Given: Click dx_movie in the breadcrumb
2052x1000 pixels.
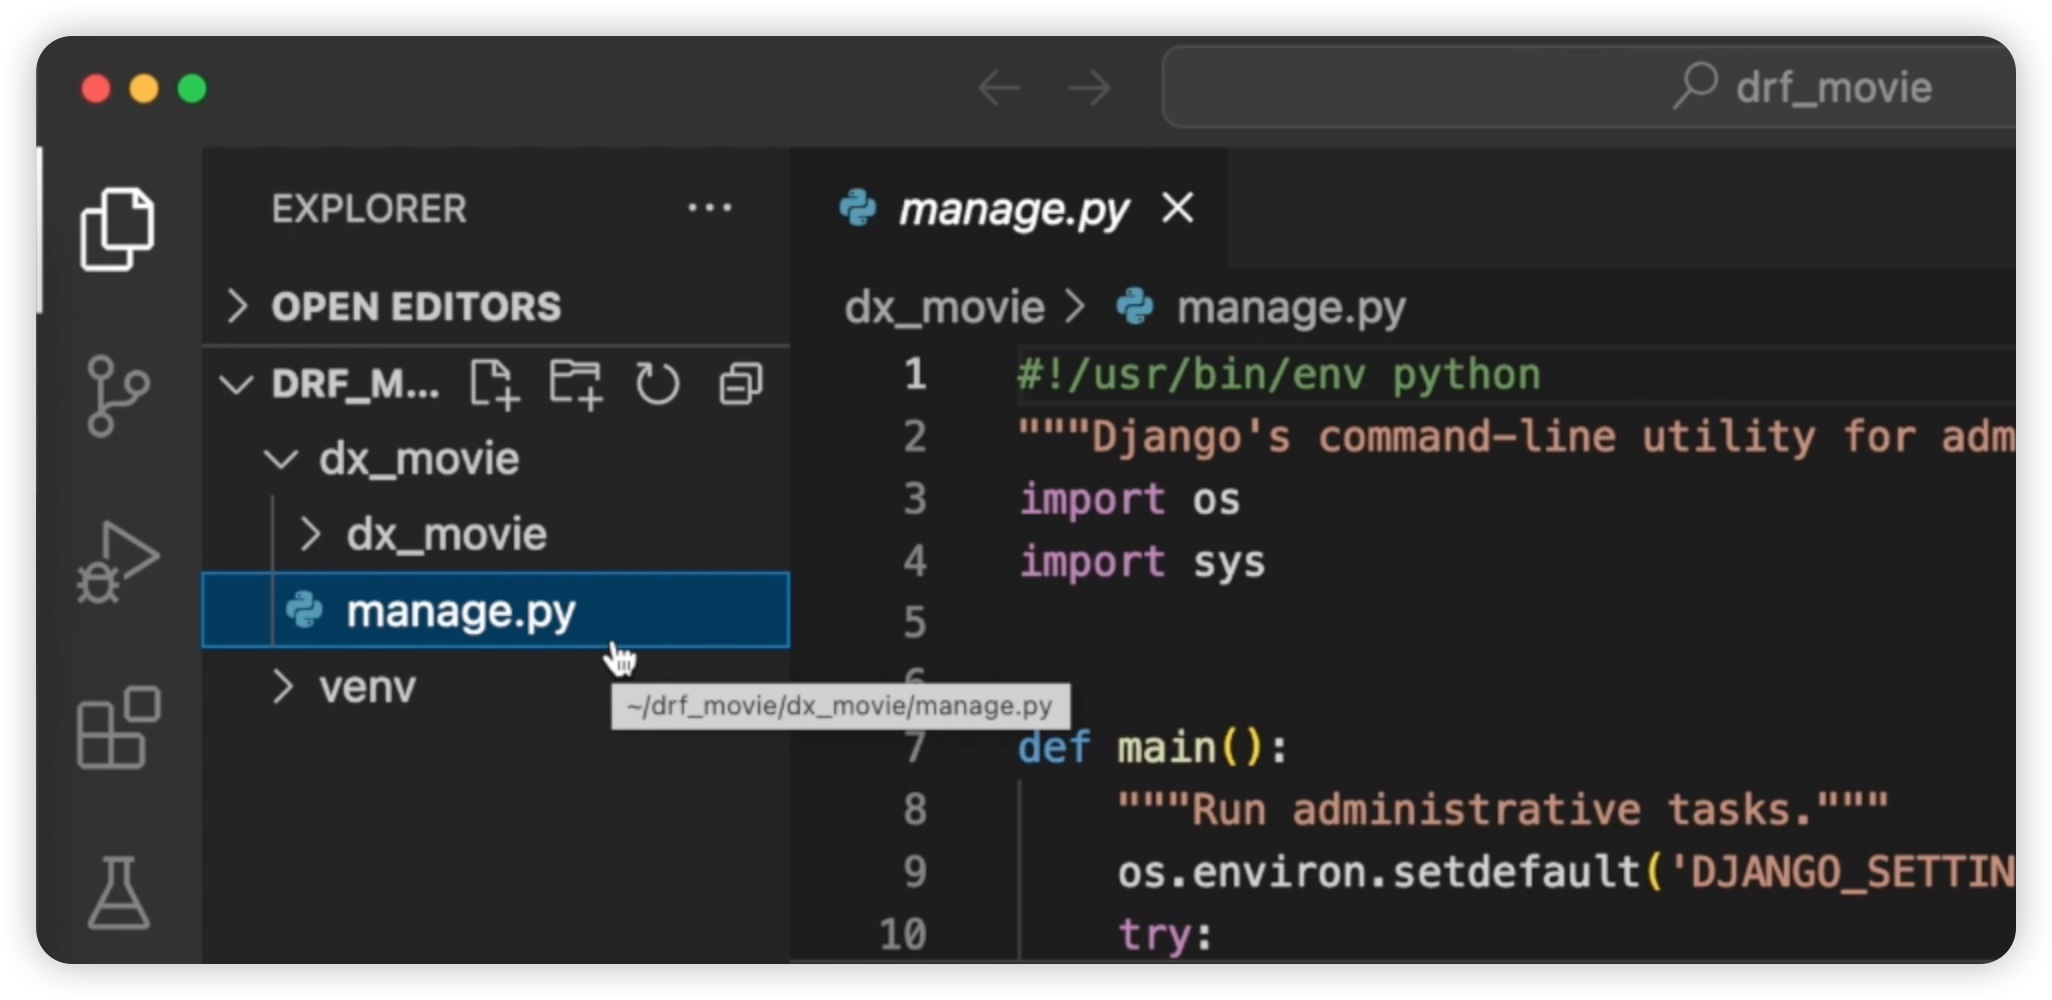Looking at the screenshot, I should 944,307.
